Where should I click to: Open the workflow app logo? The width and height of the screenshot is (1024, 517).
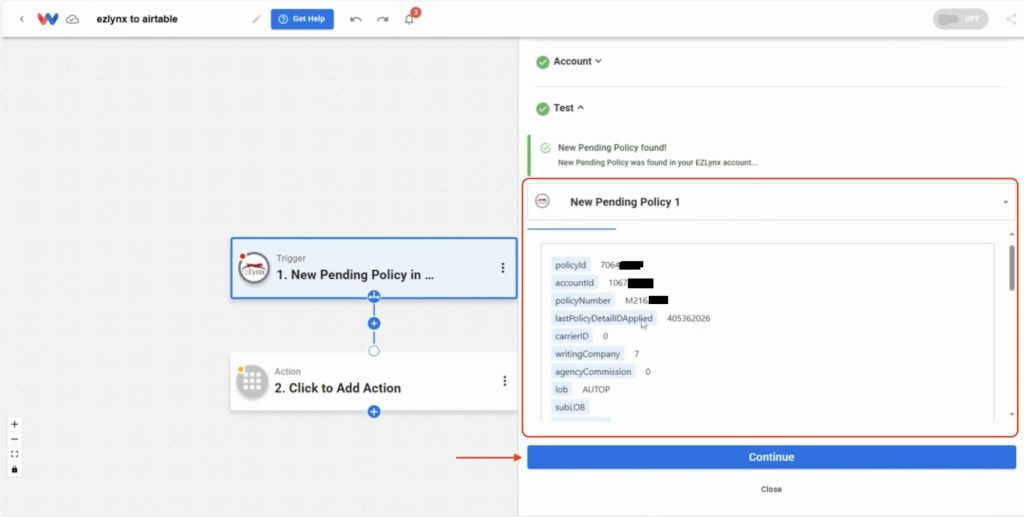(48, 19)
